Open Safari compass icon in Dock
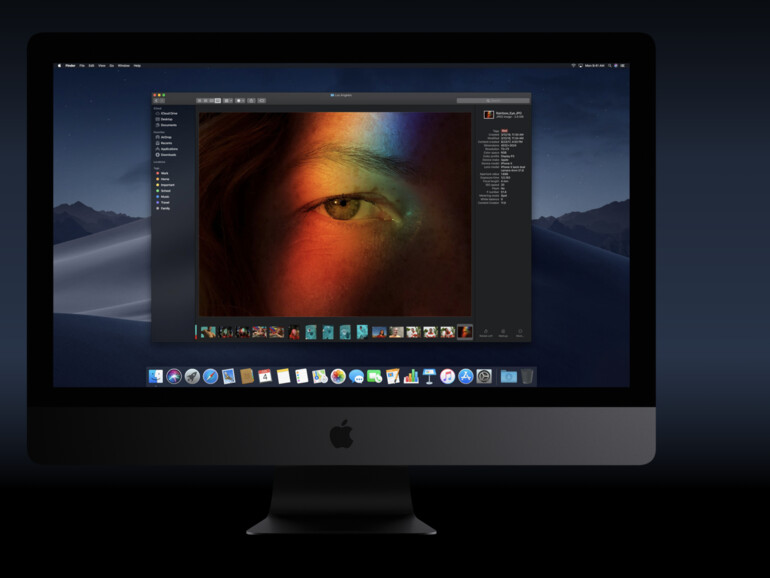This screenshot has height=578, width=770. click(x=211, y=377)
